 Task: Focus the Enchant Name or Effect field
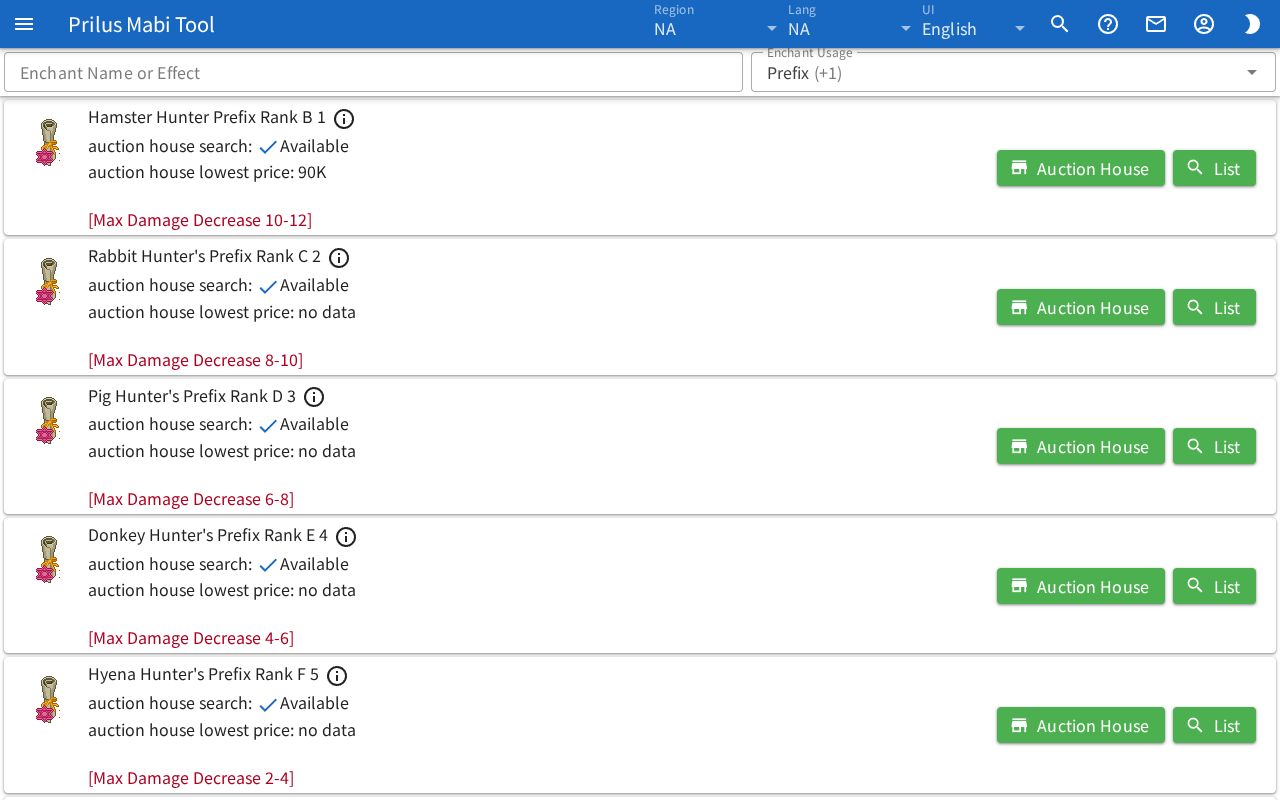pos(373,72)
